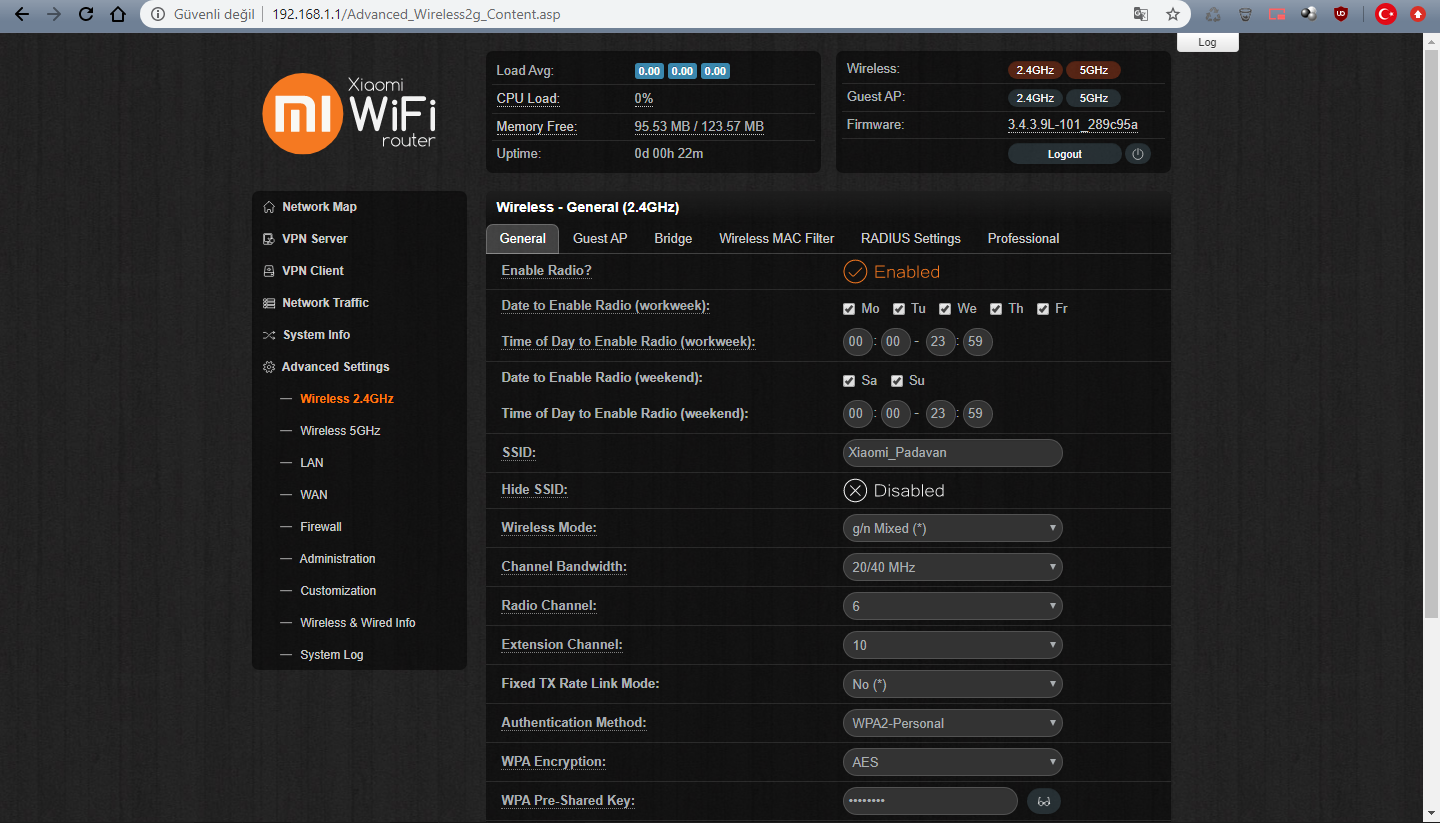The image size is (1440, 823).
Task: Open the Professional tab
Action: click(1023, 238)
